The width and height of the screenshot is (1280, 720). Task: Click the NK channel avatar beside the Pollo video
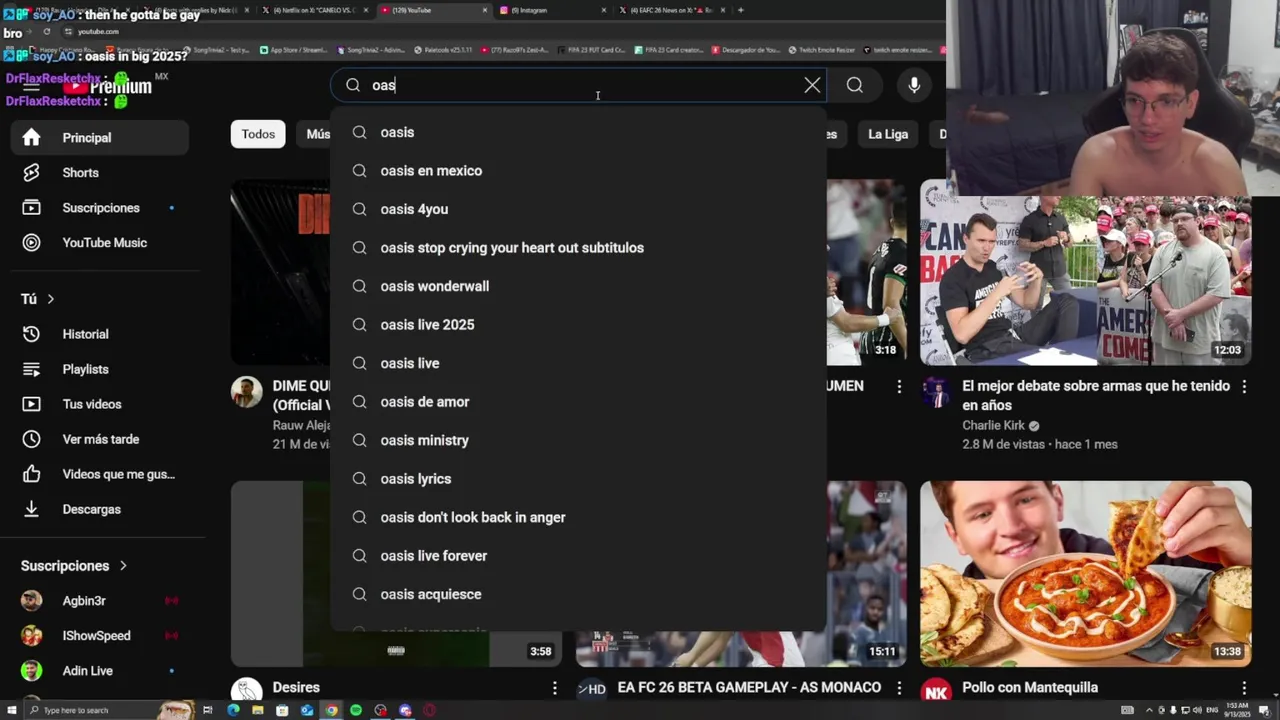[x=936, y=691]
